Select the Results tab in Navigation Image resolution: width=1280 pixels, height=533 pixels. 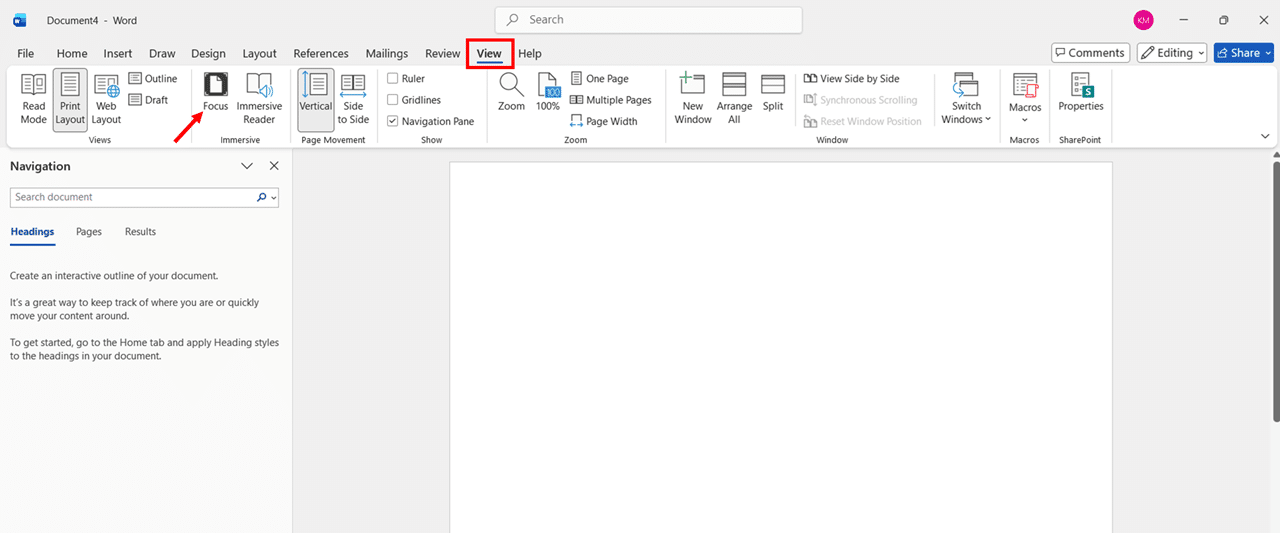tap(140, 232)
